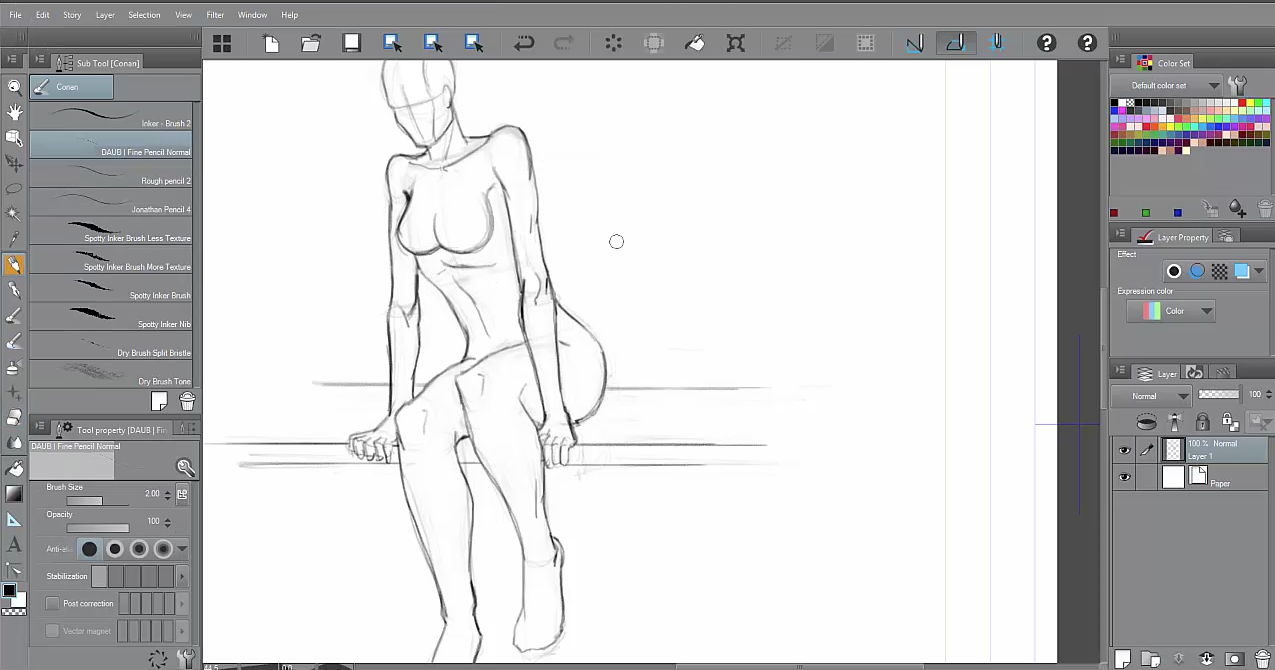Select the Figure ruler triangle tool
The height and width of the screenshot is (670, 1275).
coord(14,519)
